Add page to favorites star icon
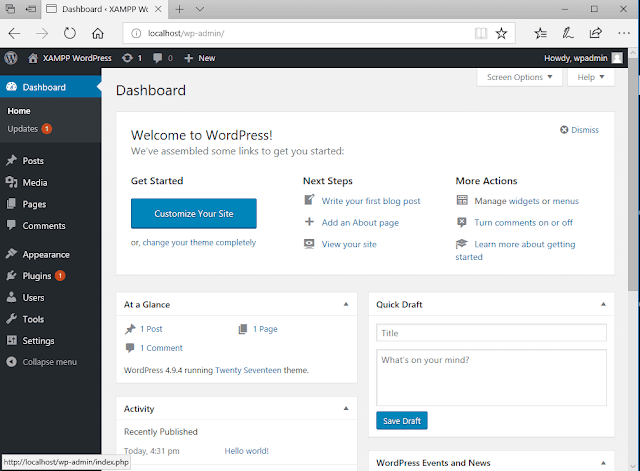Viewport: 640px width, 471px height. point(501,33)
